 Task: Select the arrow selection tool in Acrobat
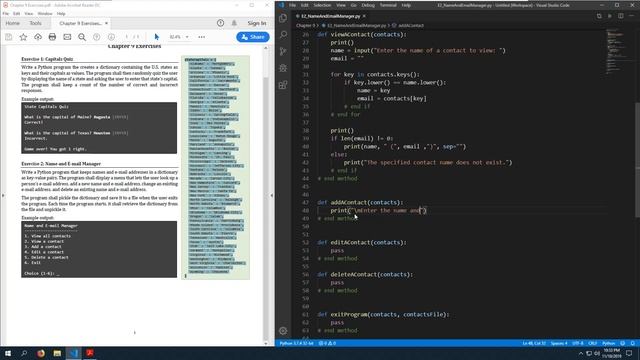pos(157,37)
